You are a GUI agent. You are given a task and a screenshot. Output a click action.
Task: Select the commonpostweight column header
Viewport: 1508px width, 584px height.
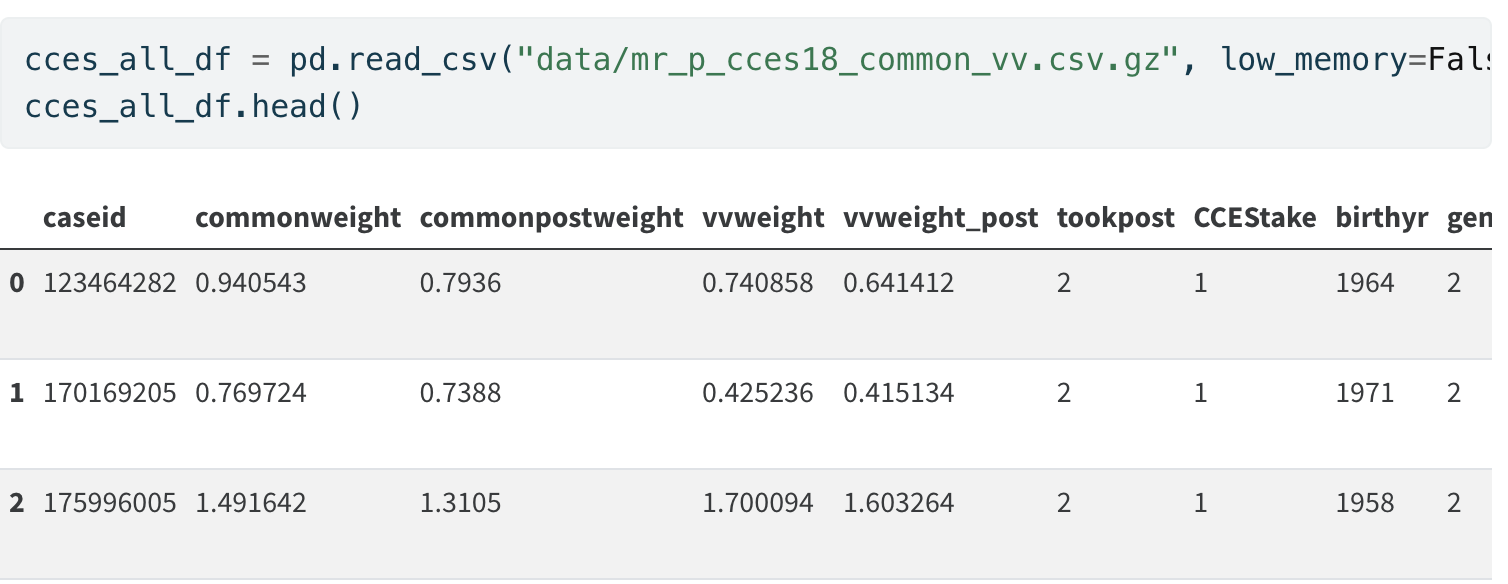tap(551, 218)
